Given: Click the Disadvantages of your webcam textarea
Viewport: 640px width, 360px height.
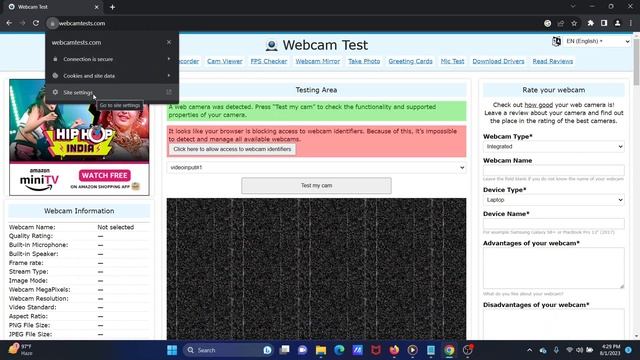Looking at the screenshot, I should tap(553, 324).
